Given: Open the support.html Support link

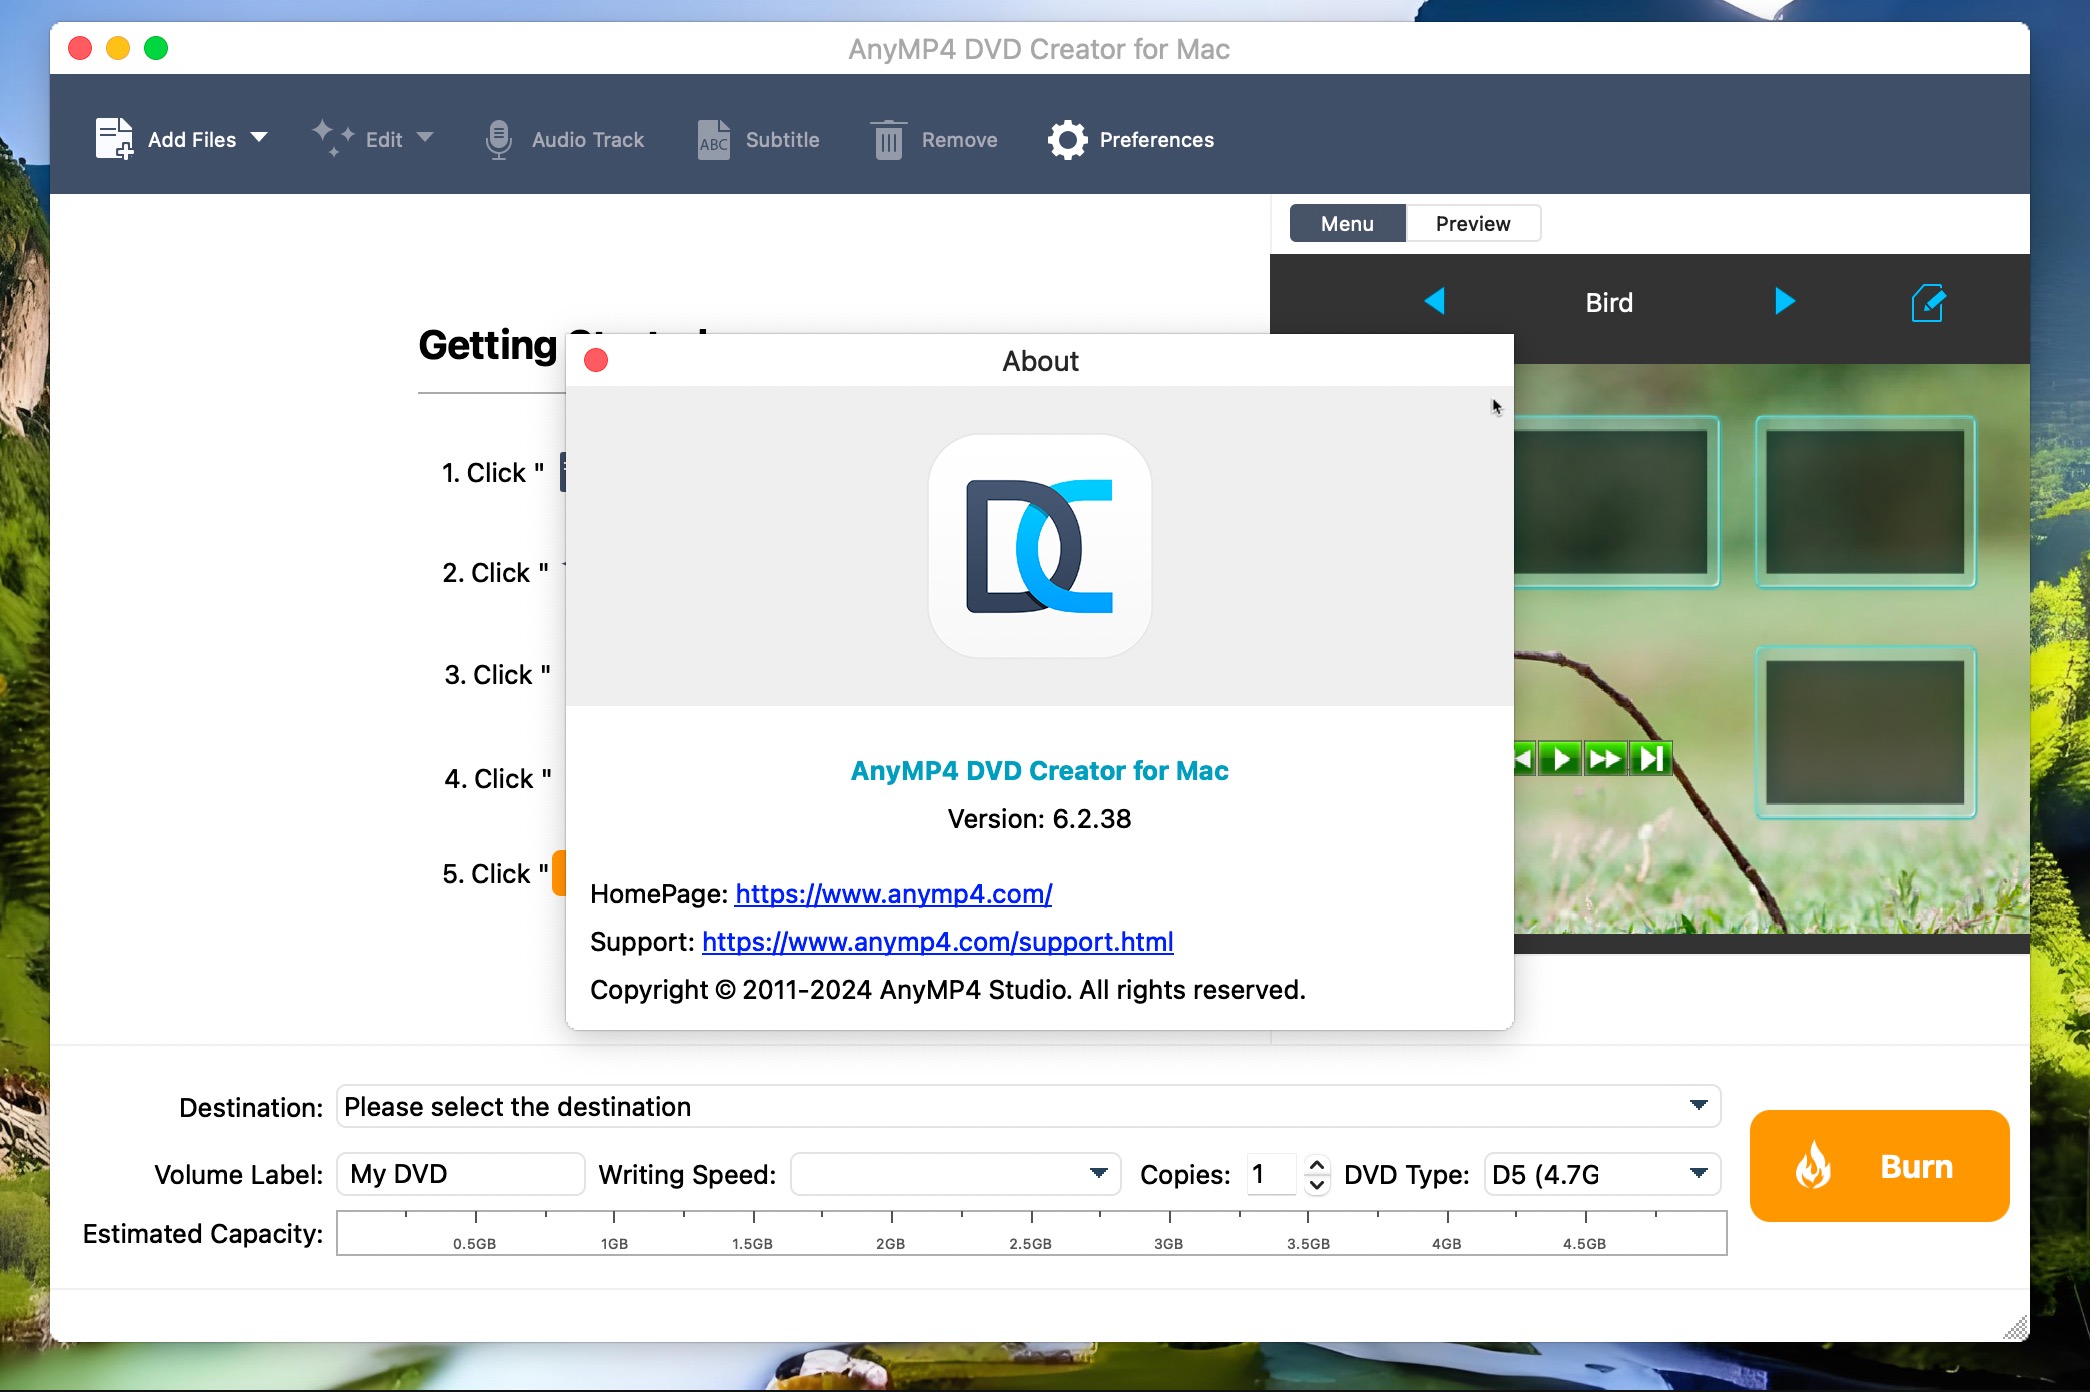Looking at the screenshot, I should [938, 942].
